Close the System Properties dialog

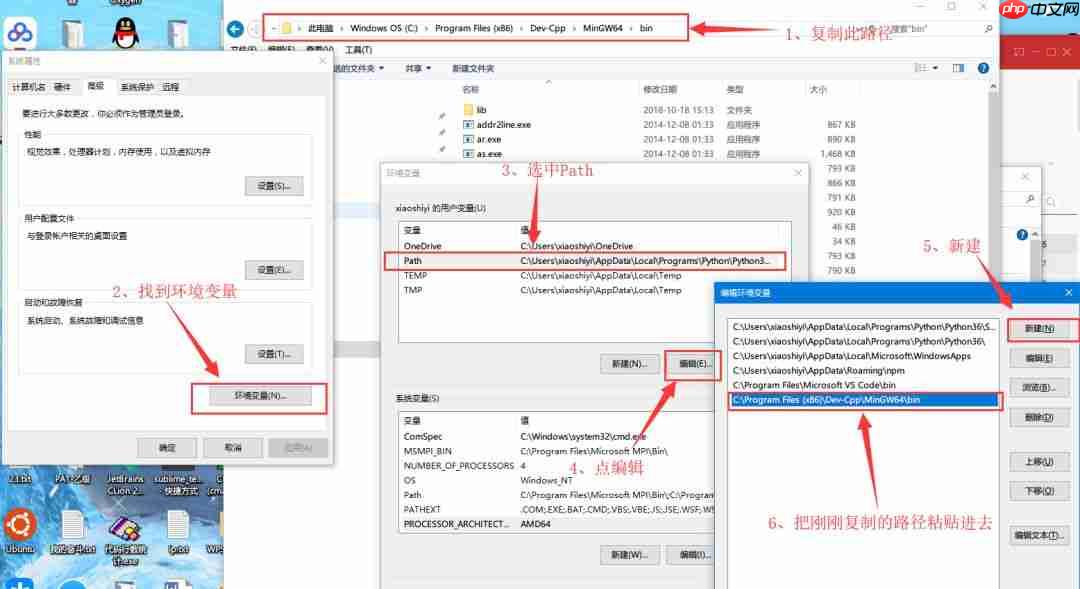point(322,61)
